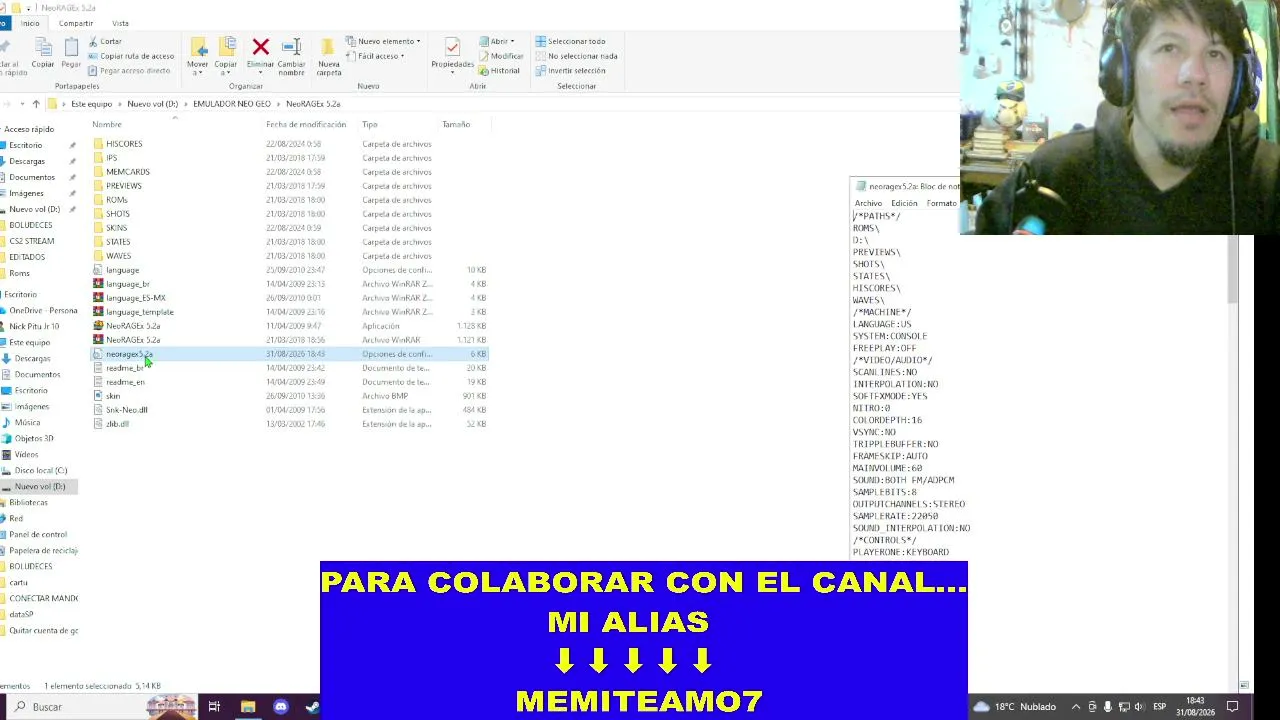Click Seleccionar todo
The image size is (1280, 720).
(570, 41)
